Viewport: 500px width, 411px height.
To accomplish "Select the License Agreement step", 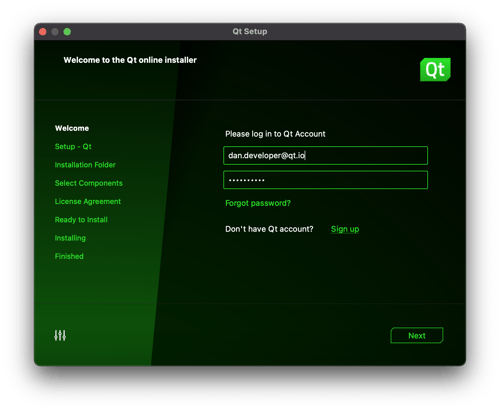I will [x=88, y=201].
